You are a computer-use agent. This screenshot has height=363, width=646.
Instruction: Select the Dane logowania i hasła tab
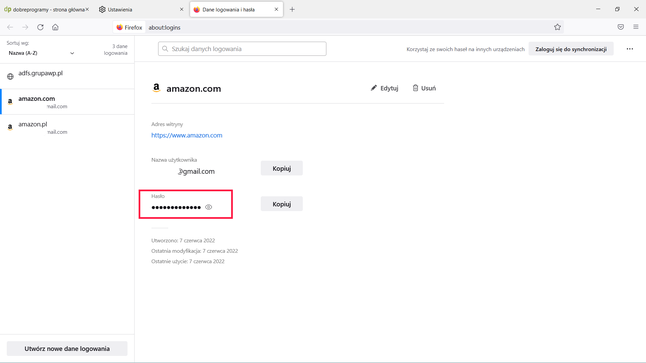pyautogui.click(x=236, y=9)
